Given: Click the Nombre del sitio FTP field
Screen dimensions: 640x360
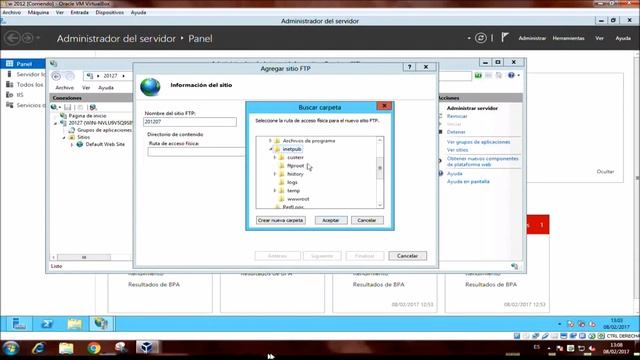Looking at the screenshot, I should click(190, 122).
